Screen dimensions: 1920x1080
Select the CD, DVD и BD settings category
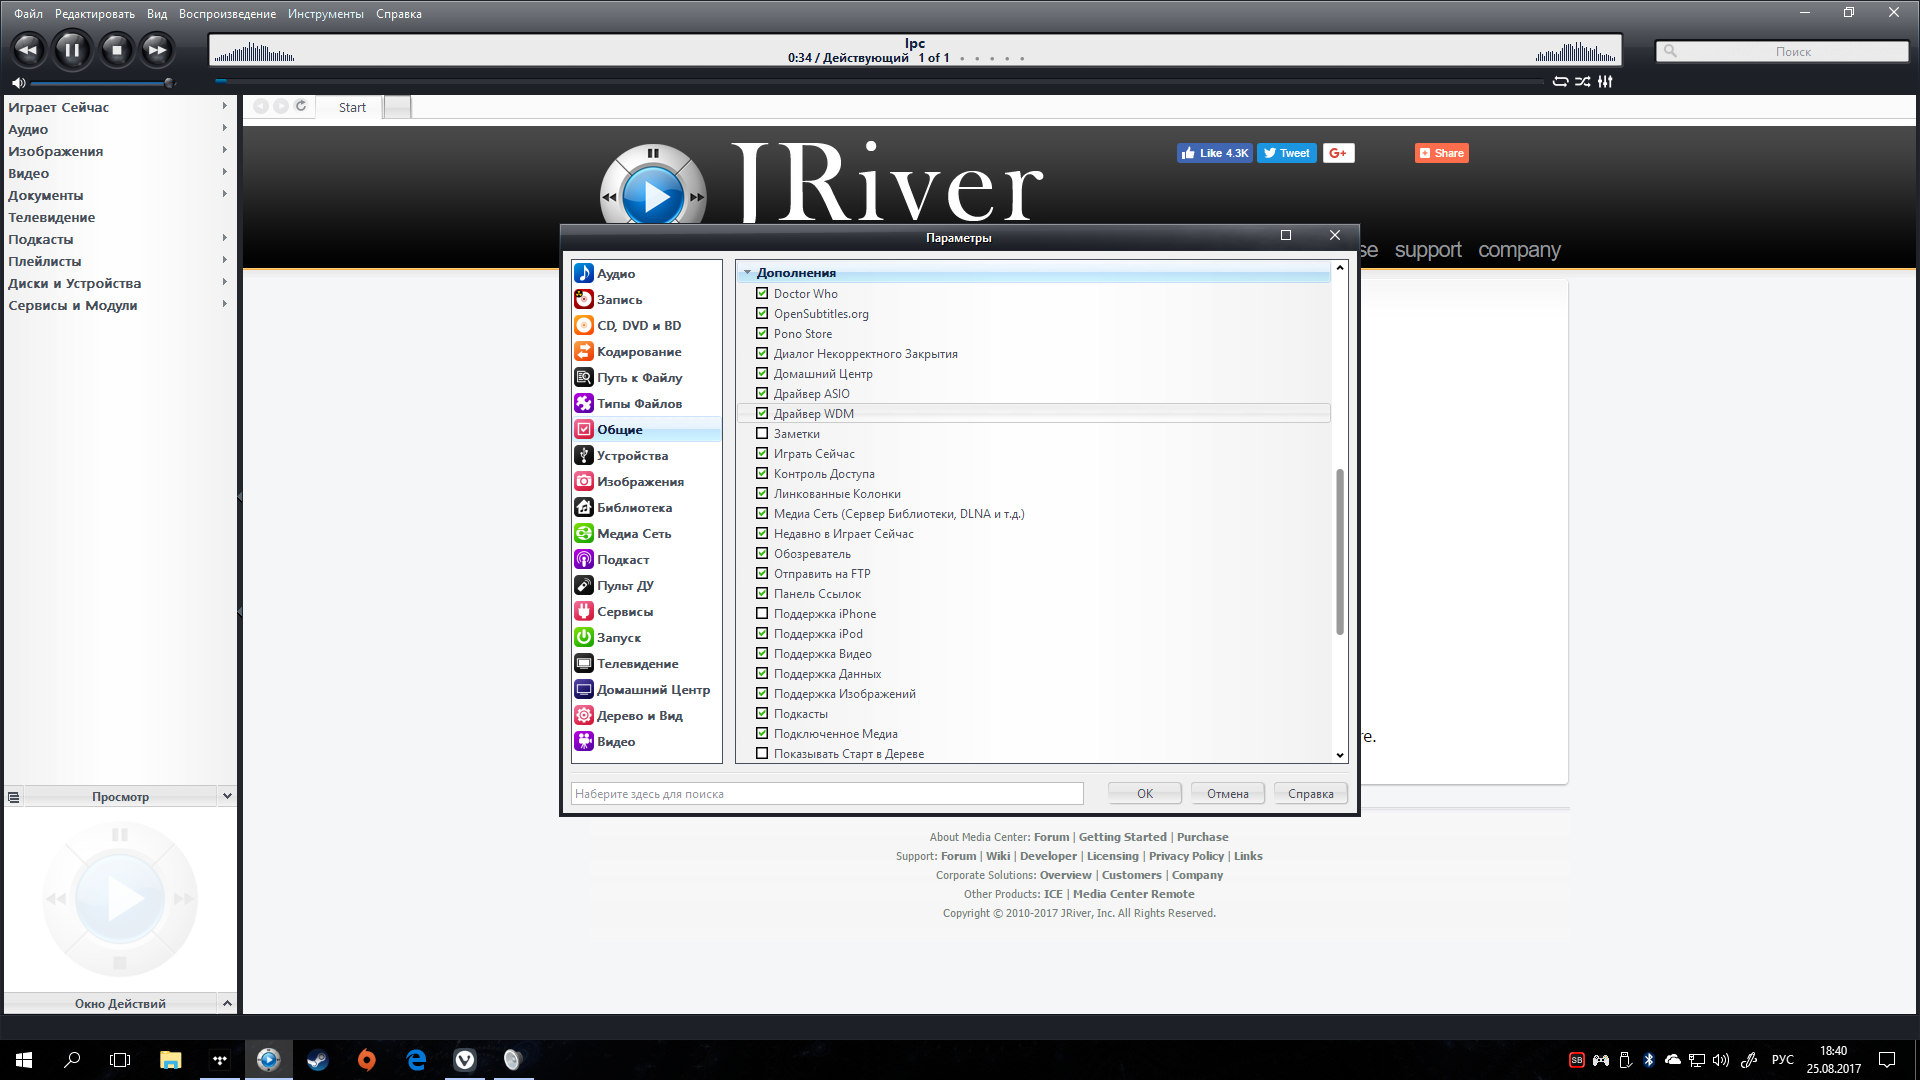[646, 325]
